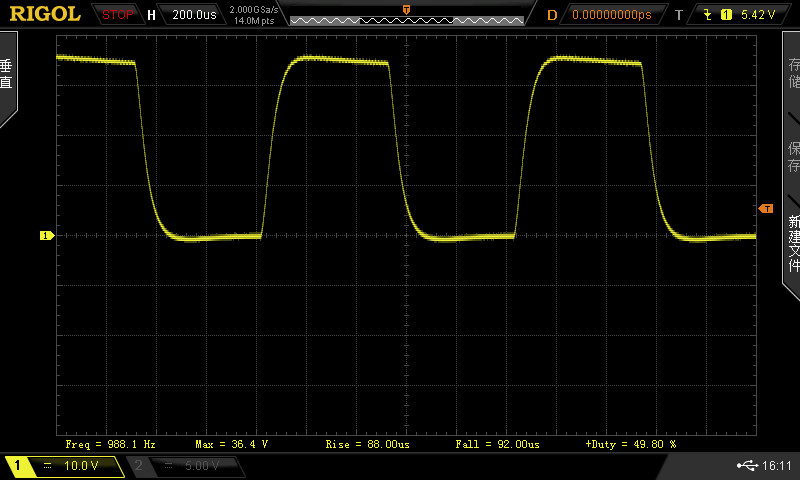Click the new file side tab on right
The width and height of the screenshot is (800, 480).
792,240
